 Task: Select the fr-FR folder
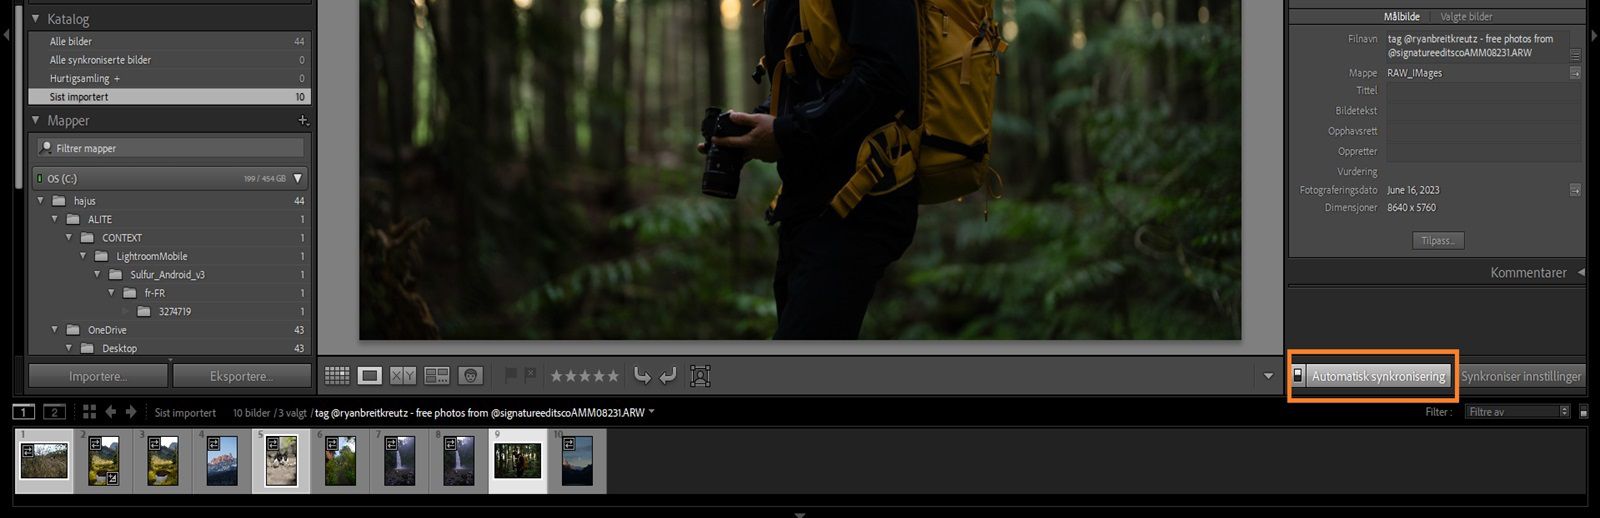coord(154,293)
